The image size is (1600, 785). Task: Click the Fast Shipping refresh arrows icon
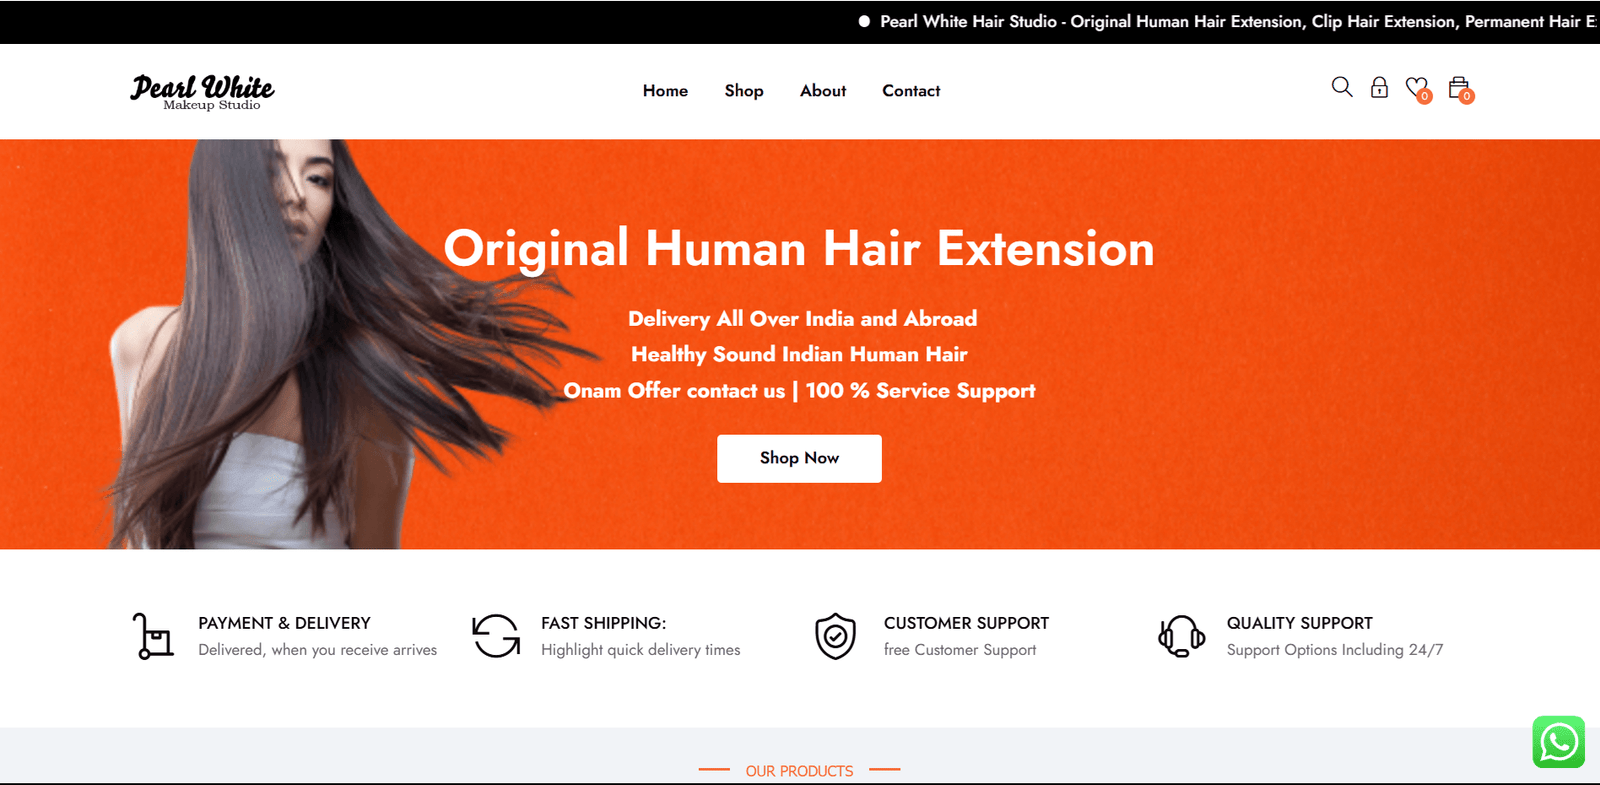496,636
